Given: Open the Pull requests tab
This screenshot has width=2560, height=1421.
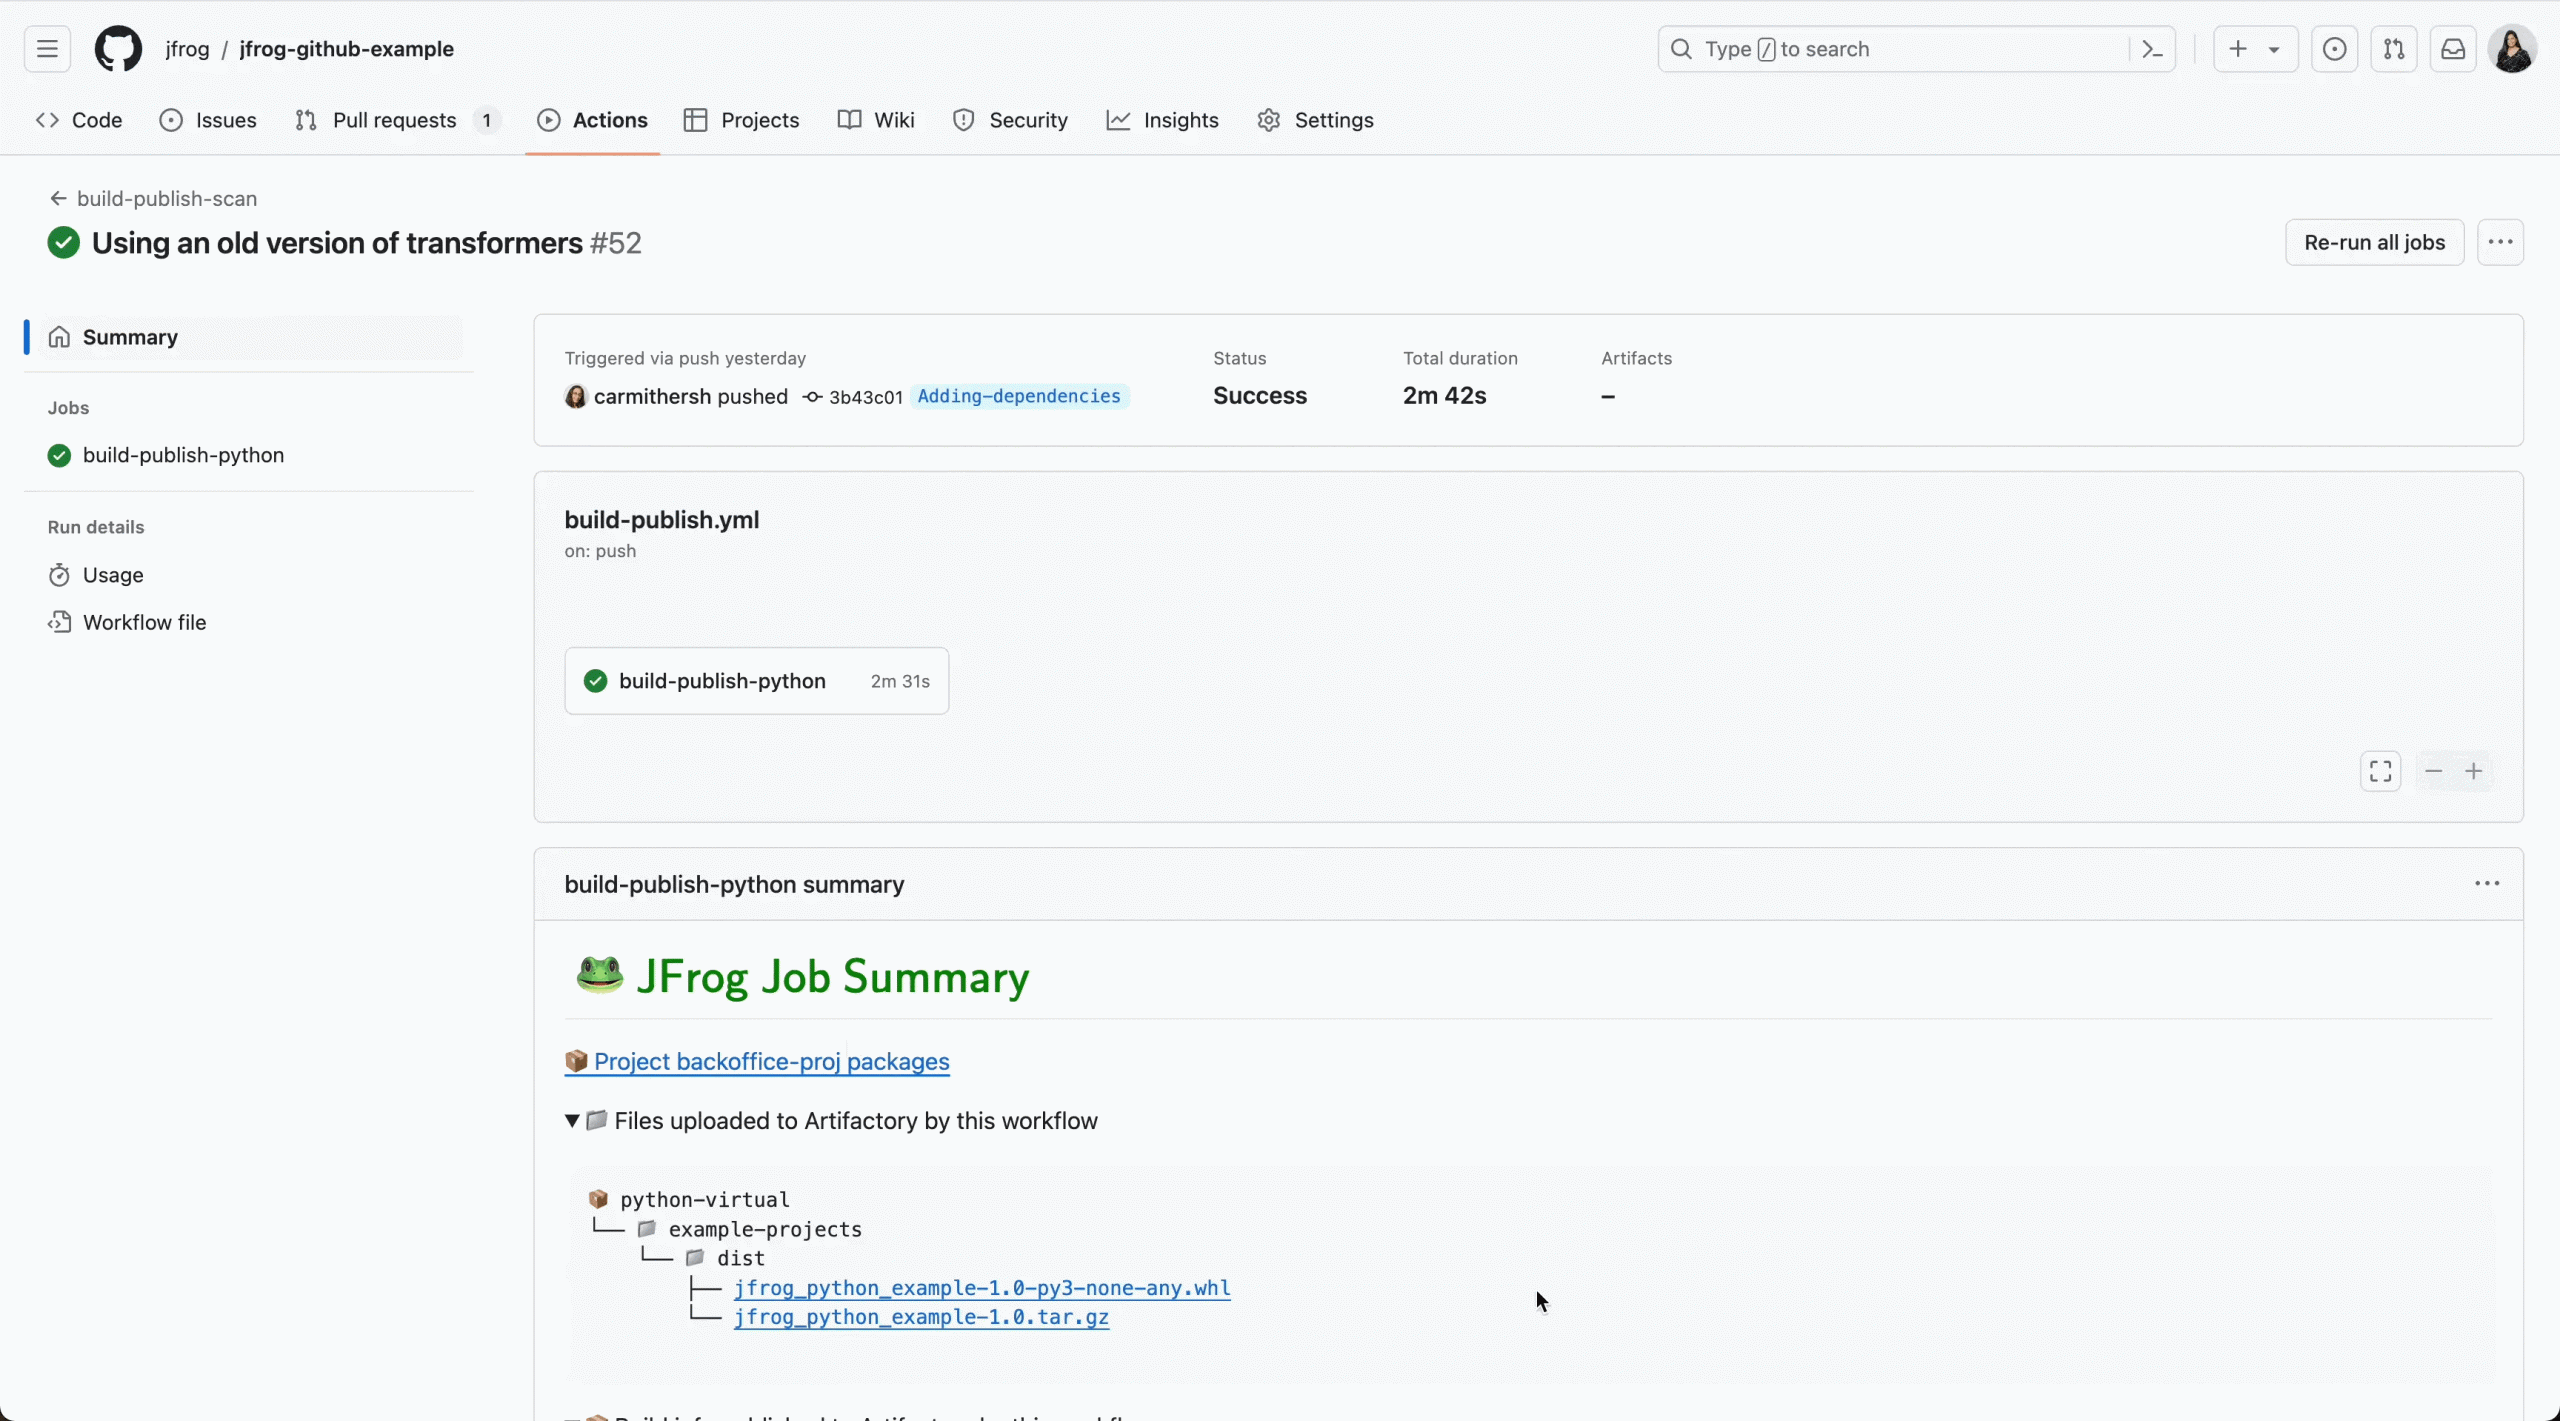Looking at the screenshot, I should click(396, 120).
